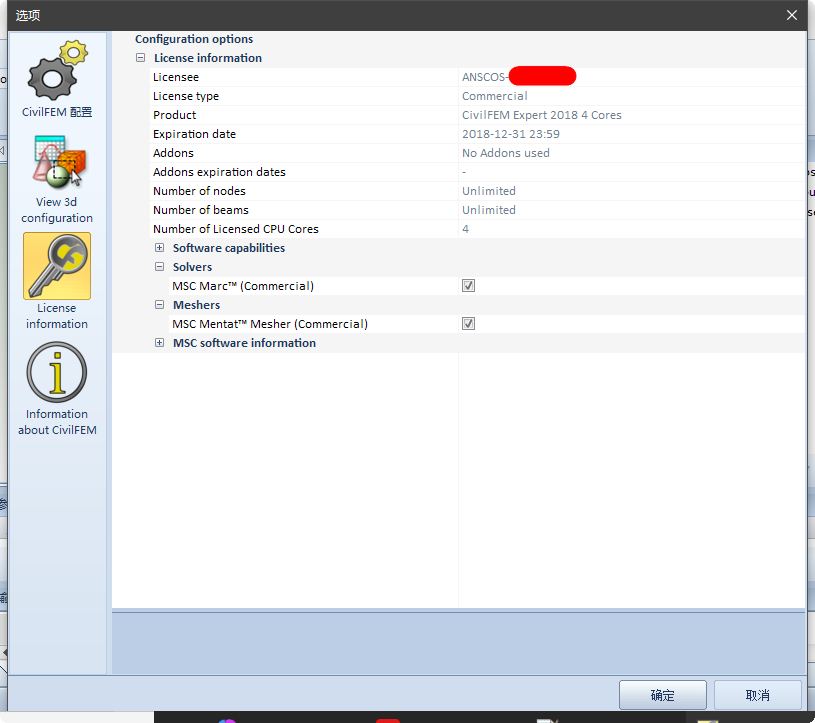This screenshot has height=723, width=815.
Task: Click the '2018-12-31 23:59' expiration value
Action: 510,134
